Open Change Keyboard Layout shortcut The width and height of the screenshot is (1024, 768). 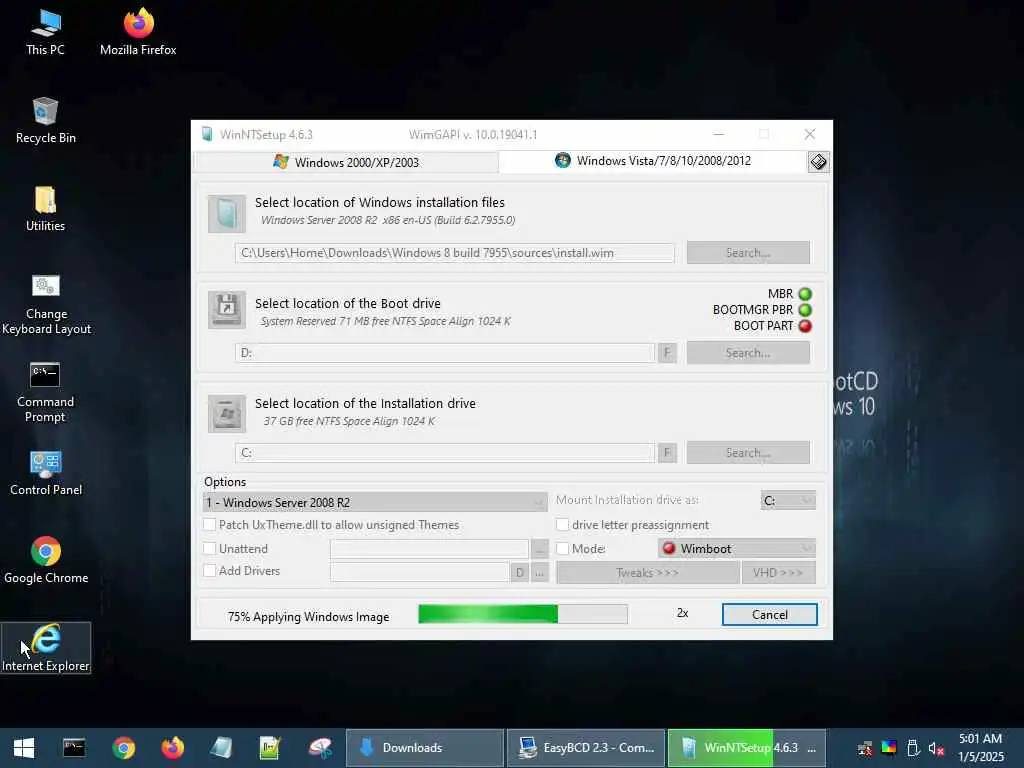[x=46, y=304]
